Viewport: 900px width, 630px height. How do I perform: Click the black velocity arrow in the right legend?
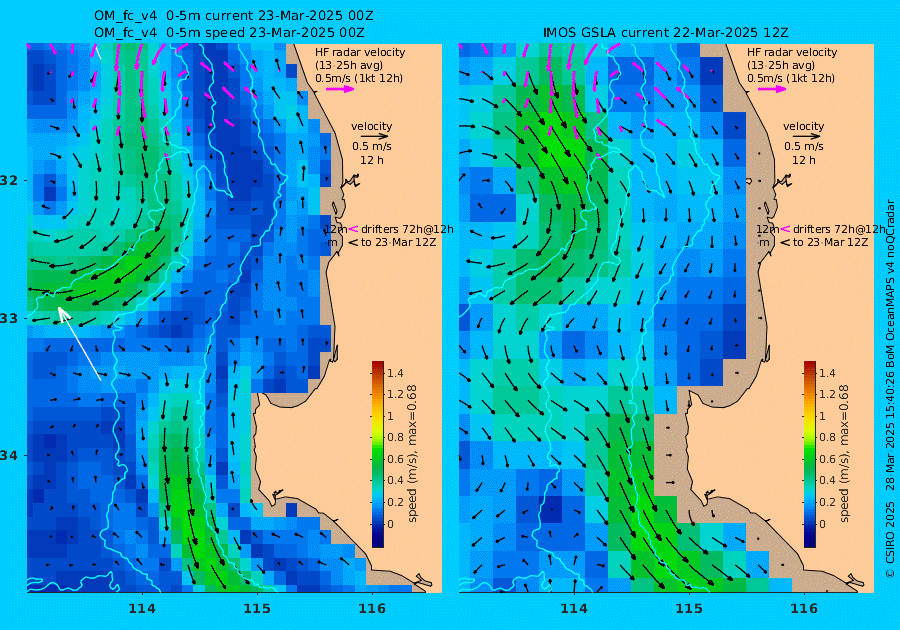click(x=806, y=137)
